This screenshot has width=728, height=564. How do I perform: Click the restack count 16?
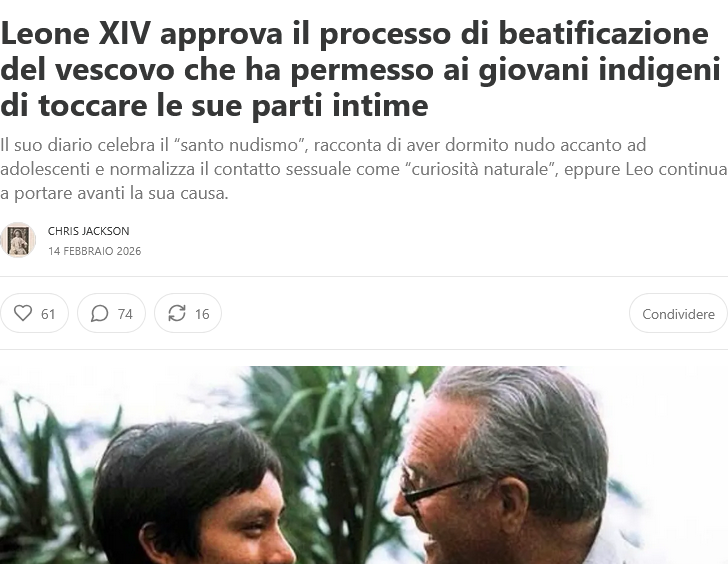(x=202, y=314)
